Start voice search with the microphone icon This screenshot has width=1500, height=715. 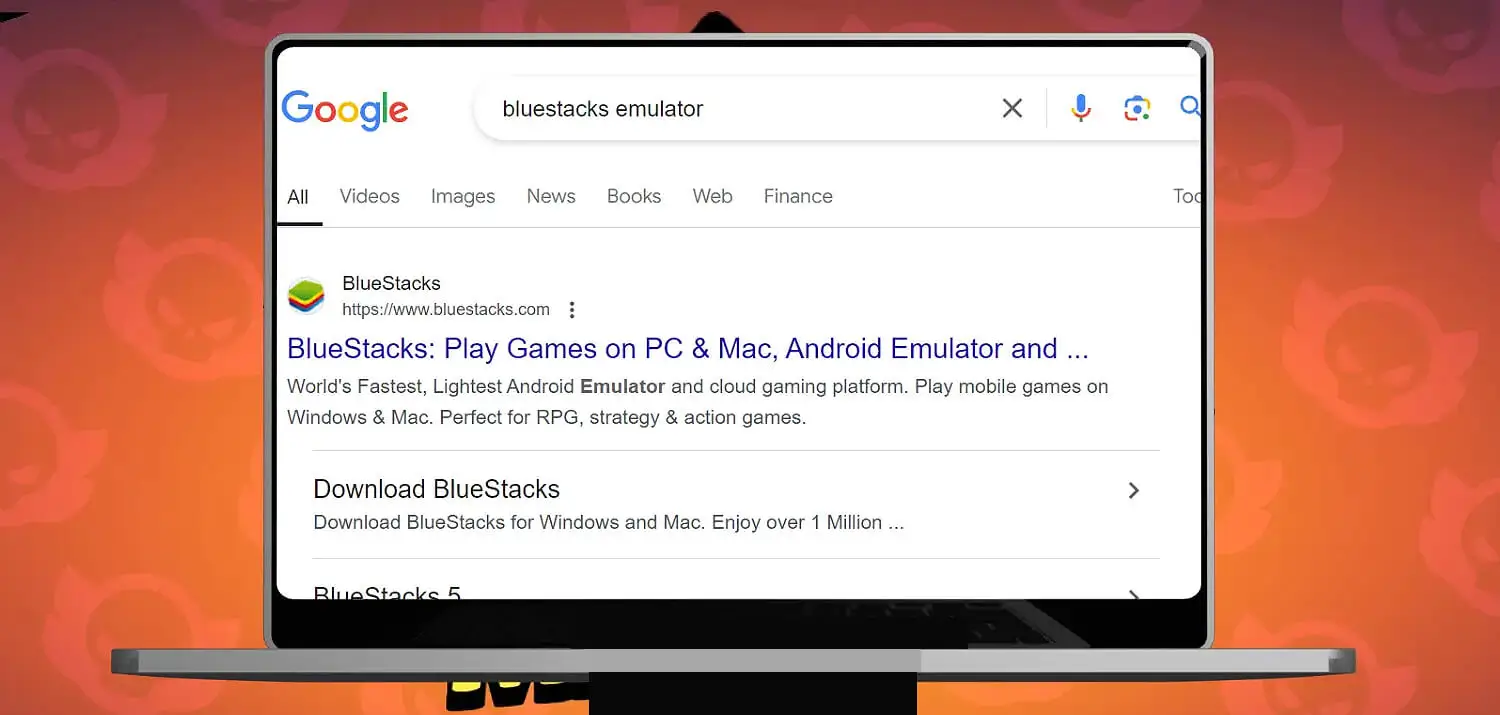[x=1080, y=108]
